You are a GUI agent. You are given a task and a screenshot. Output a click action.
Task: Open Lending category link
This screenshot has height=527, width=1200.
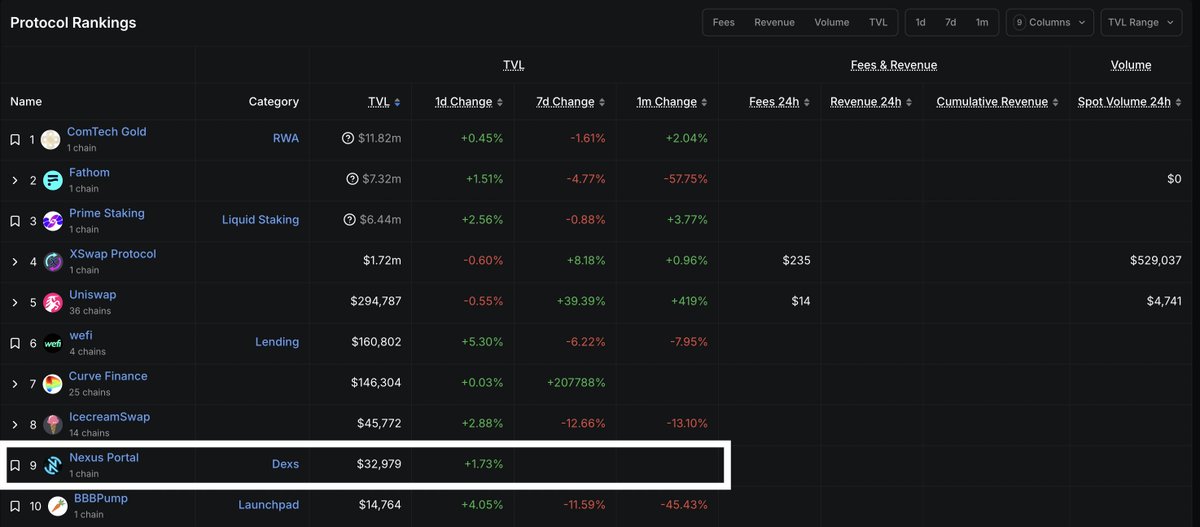click(x=277, y=342)
